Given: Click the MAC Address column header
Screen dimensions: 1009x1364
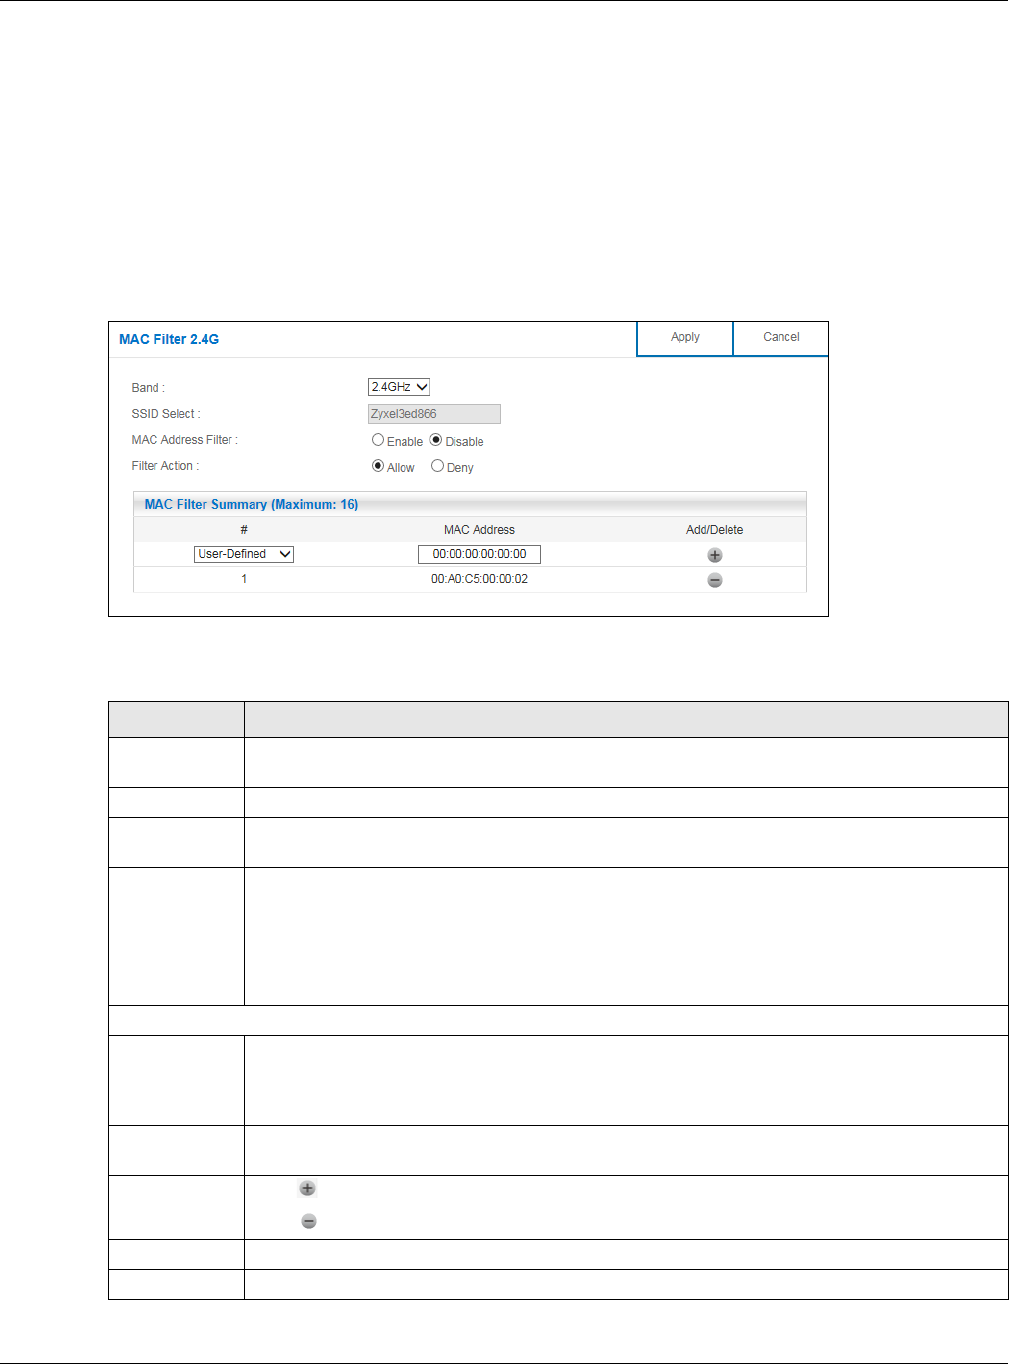Looking at the screenshot, I should coord(479,530).
